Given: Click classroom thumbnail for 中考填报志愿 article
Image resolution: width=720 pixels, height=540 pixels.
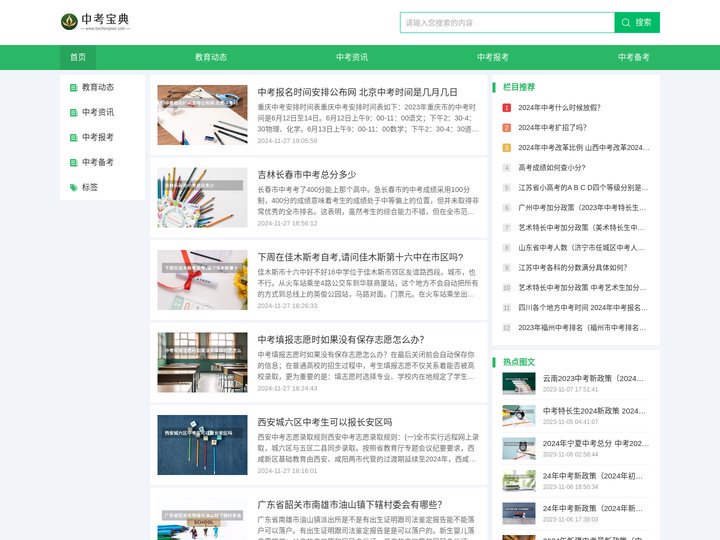Looking at the screenshot, I should tap(202, 363).
